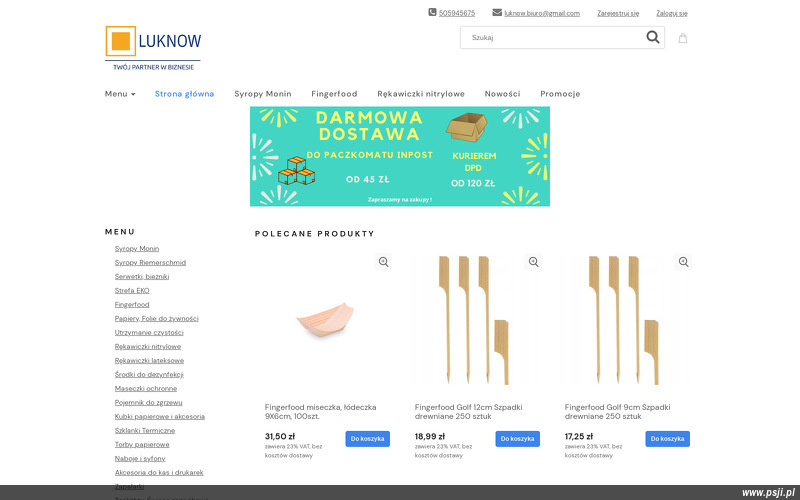The image size is (800, 500).
Task: Open Rękawiczki nitrylowe in top navigation
Action: 421,94
